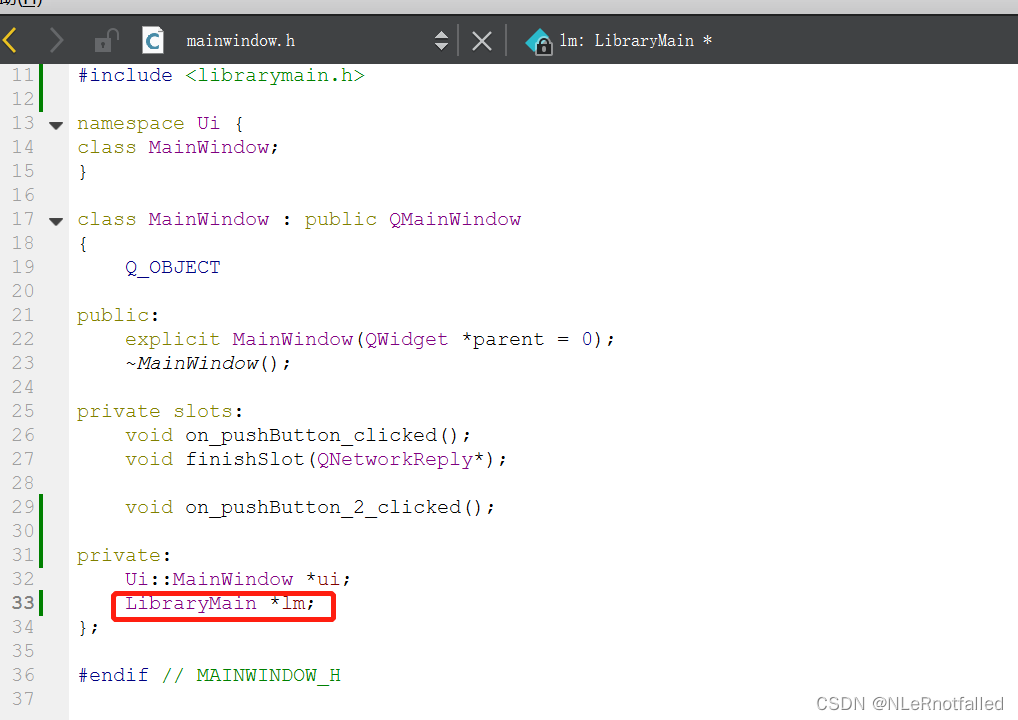This screenshot has width=1018, height=720.
Task: Click 'private slots:' label
Action: click(160, 411)
